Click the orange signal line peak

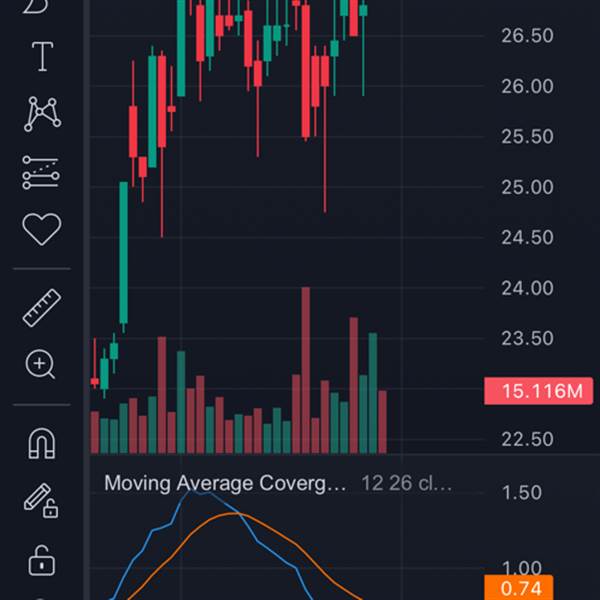coord(231,514)
